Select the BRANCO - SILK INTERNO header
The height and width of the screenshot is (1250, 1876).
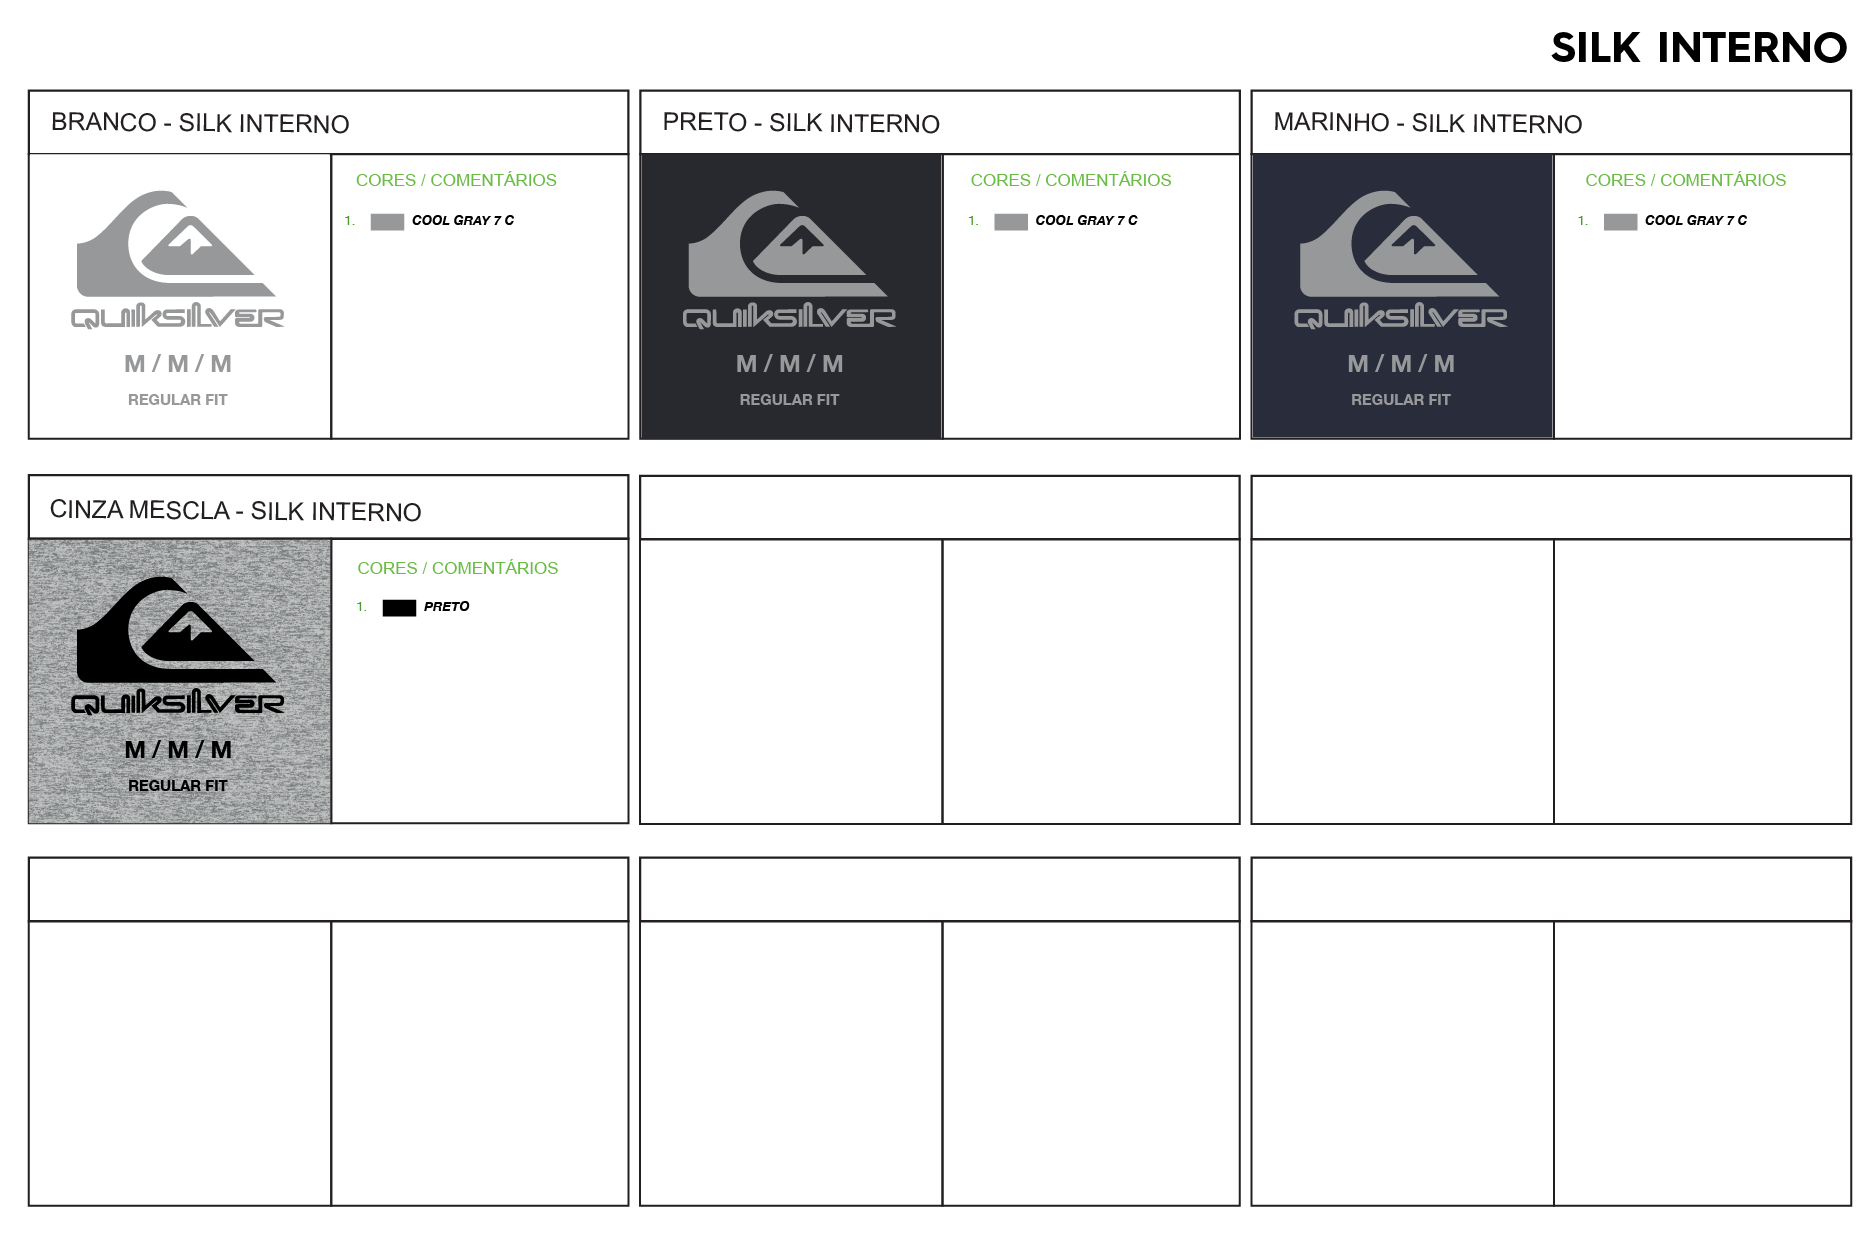[x=200, y=123]
